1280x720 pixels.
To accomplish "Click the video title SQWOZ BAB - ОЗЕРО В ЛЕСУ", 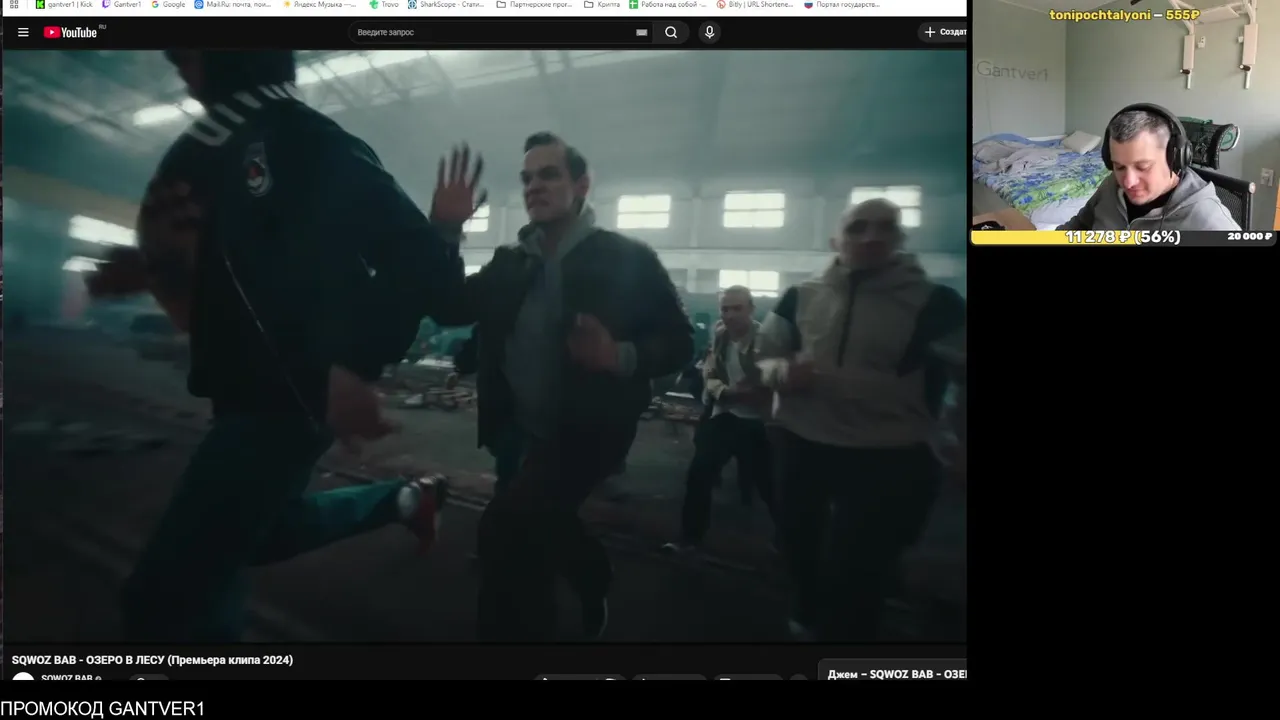I will pos(152,660).
